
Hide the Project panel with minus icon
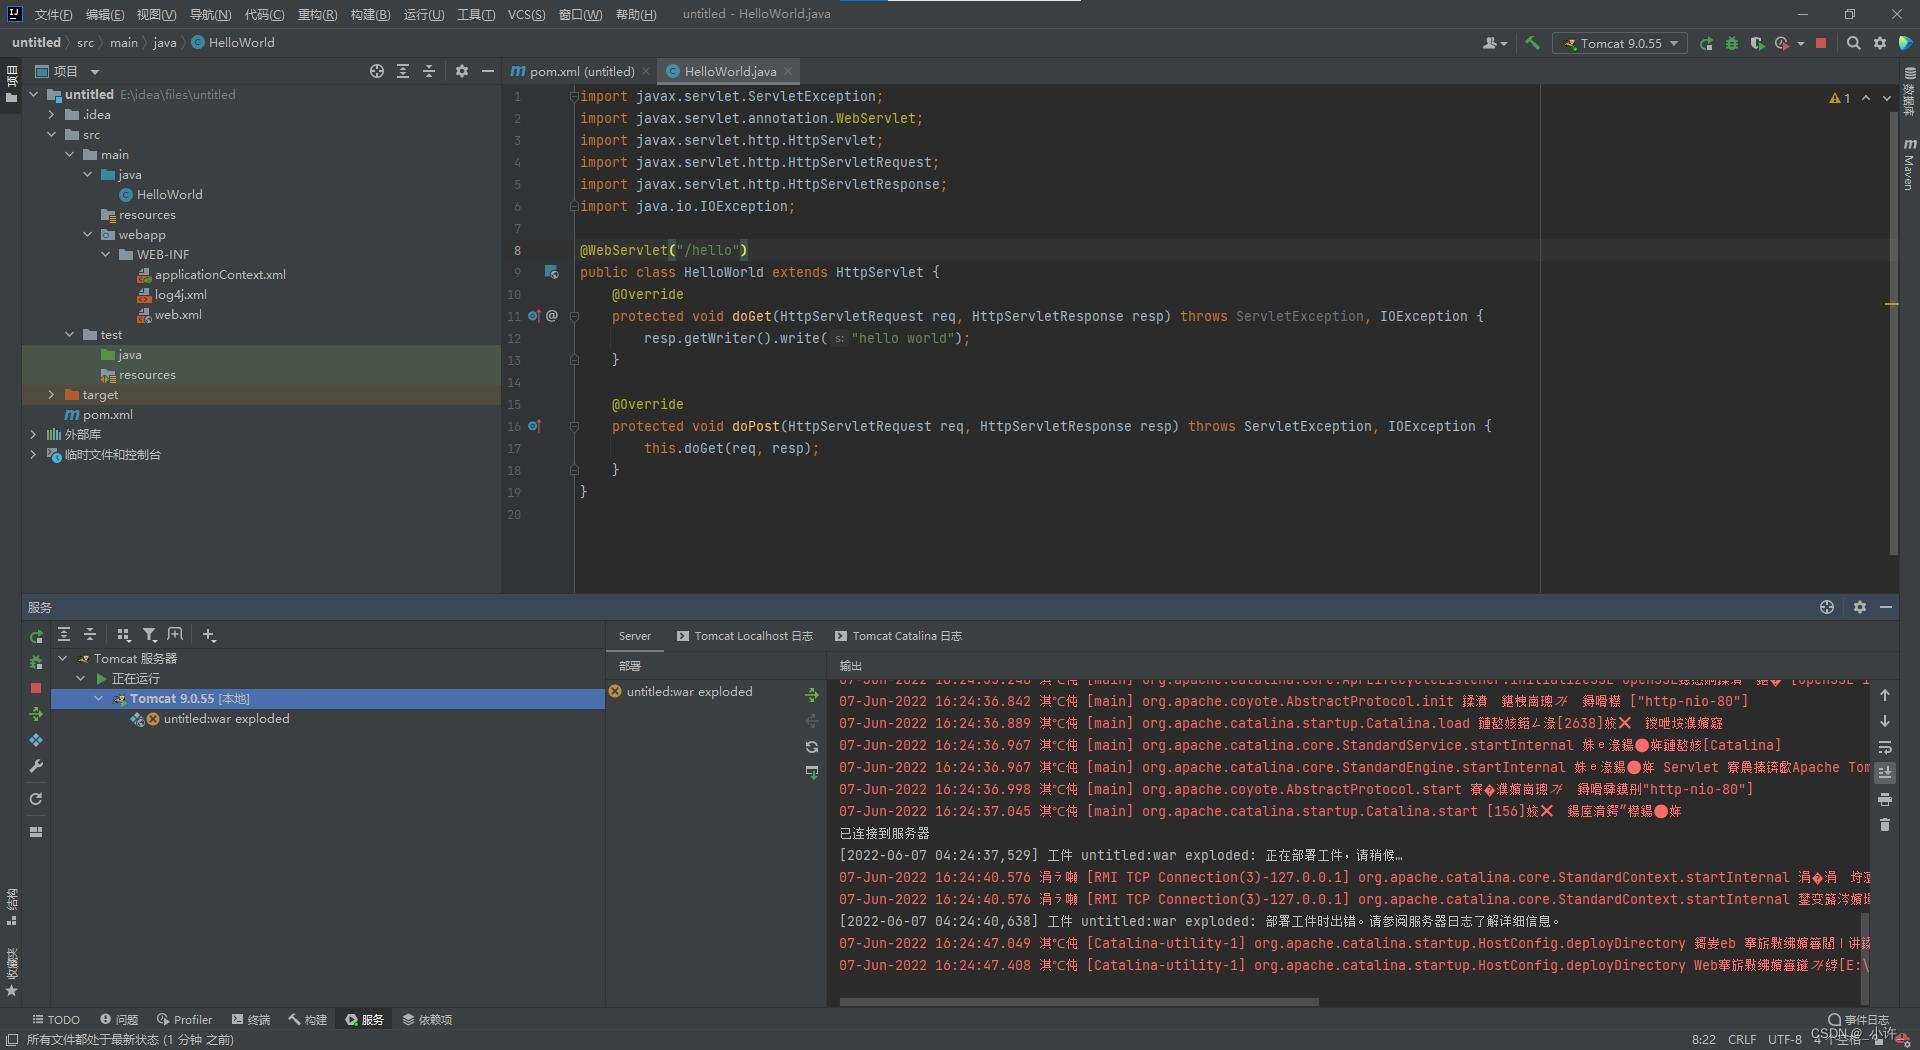pos(487,71)
